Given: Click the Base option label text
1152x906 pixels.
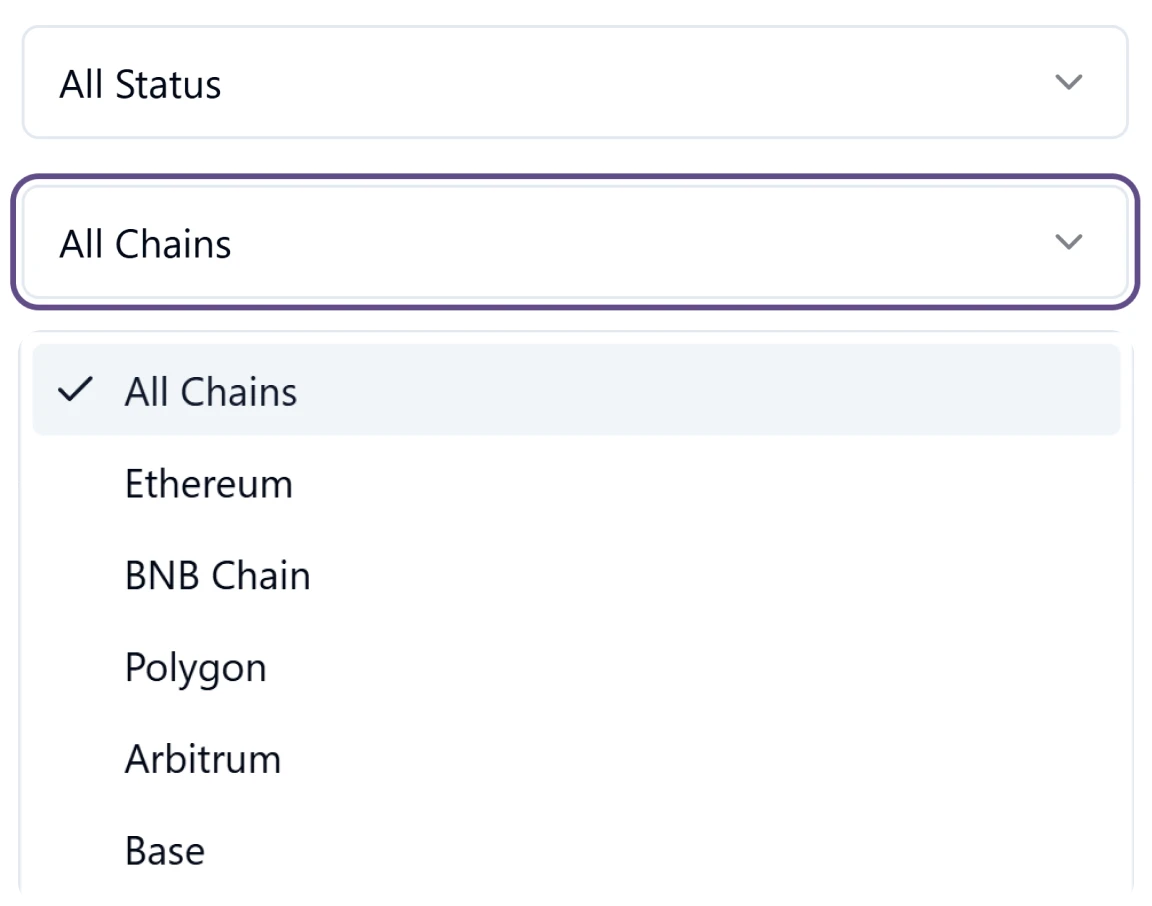Looking at the screenshot, I should click(x=164, y=850).
